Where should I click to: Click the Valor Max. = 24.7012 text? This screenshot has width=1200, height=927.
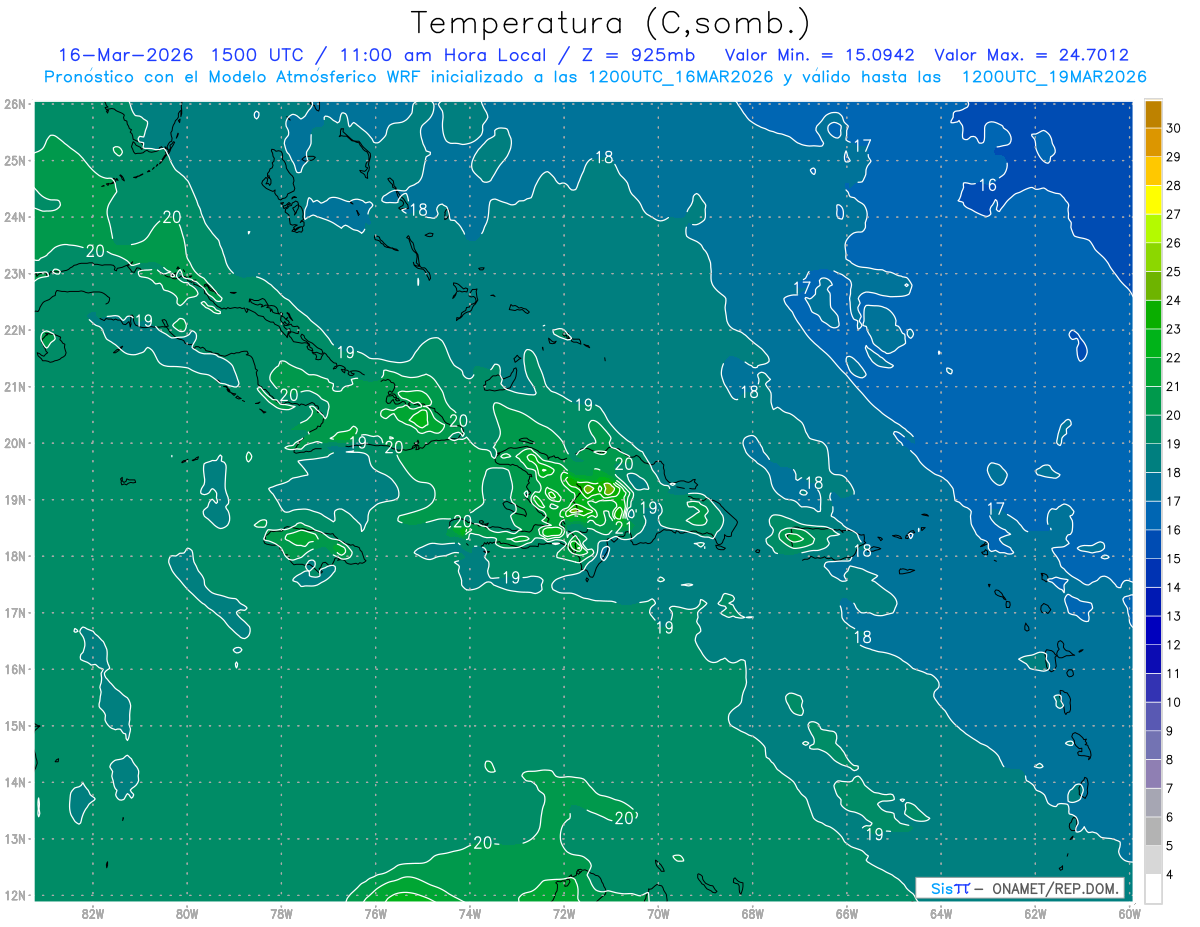(x=1031, y=55)
